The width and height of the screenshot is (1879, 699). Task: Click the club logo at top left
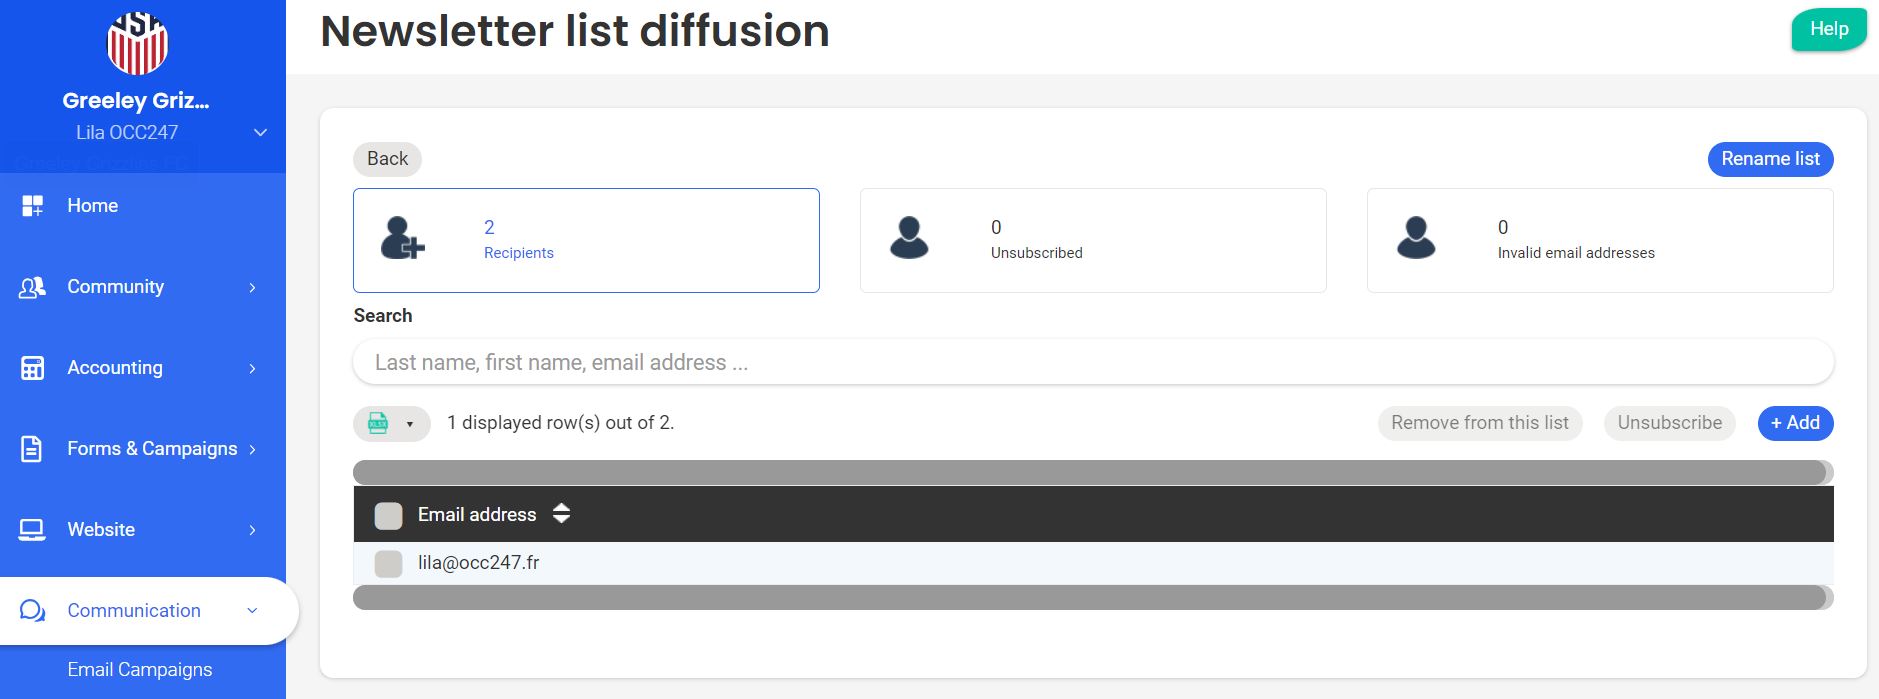137,44
